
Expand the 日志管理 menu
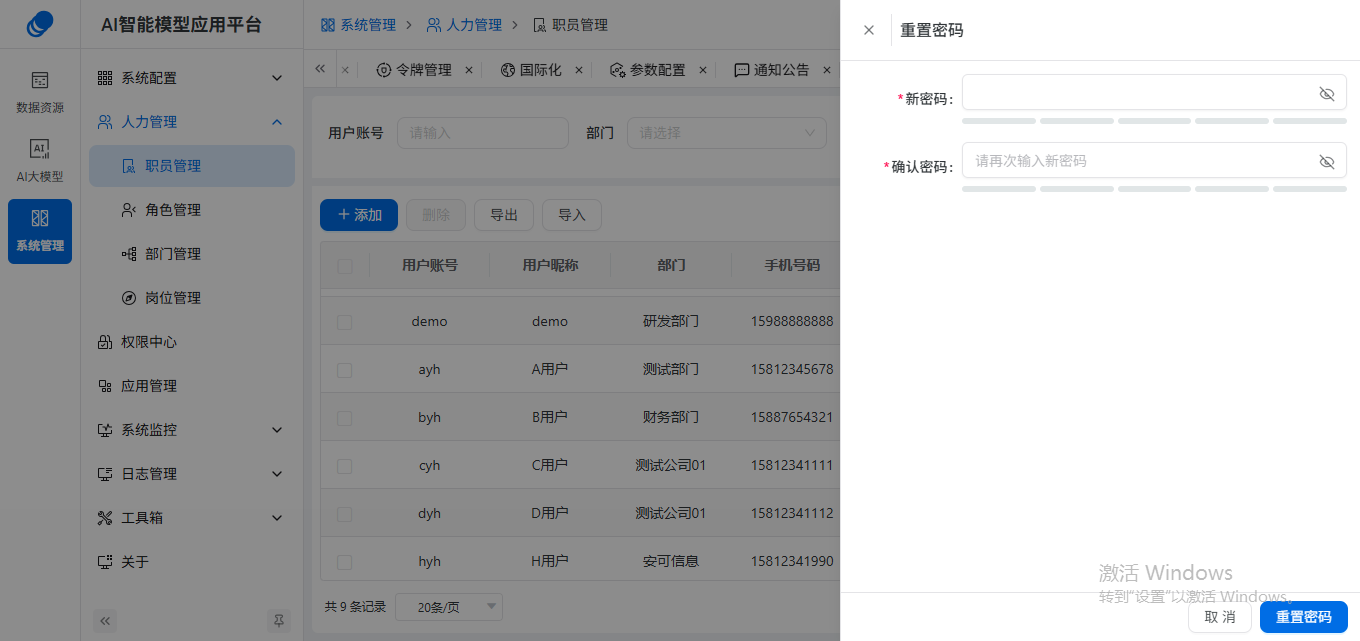277,474
